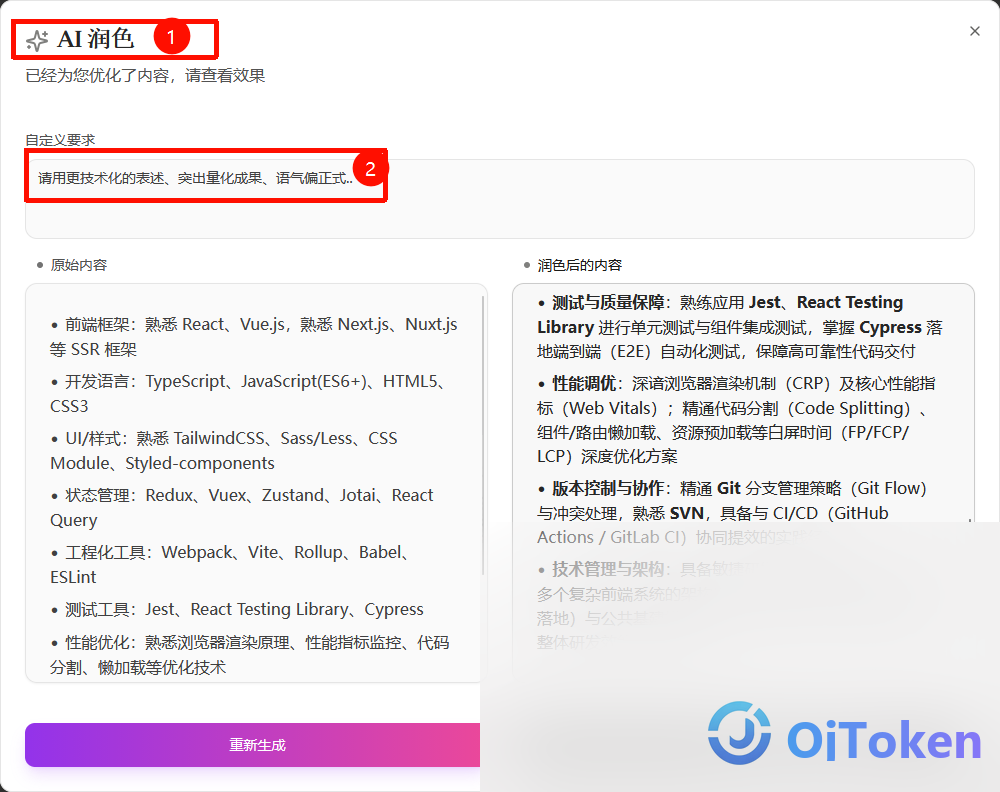Click the 前端框架 line in original content
The image size is (1000, 792).
point(254,337)
